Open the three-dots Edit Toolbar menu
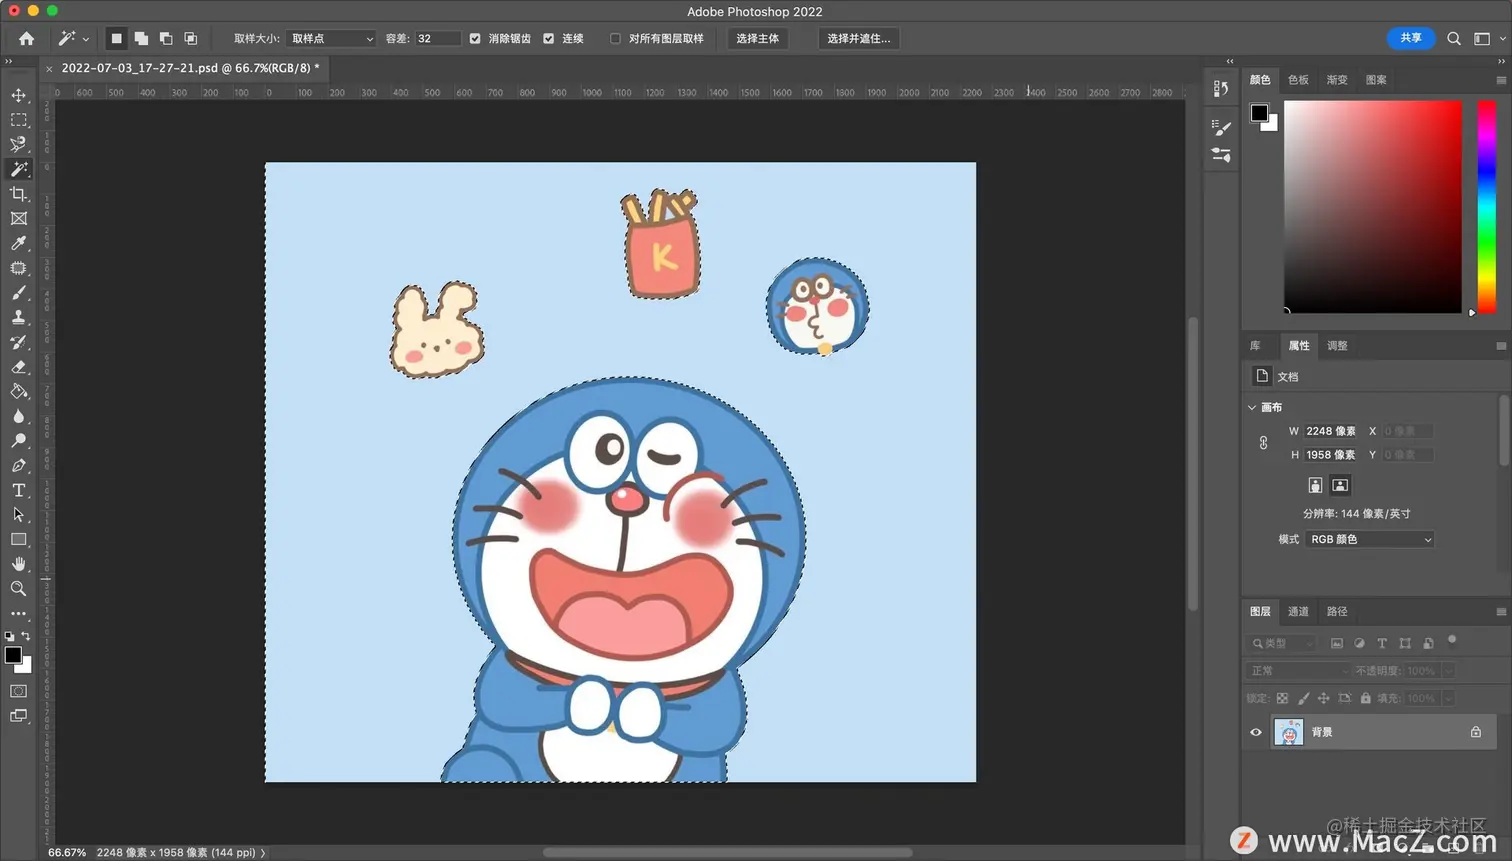Image resolution: width=1512 pixels, height=861 pixels. pyautogui.click(x=18, y=613)
